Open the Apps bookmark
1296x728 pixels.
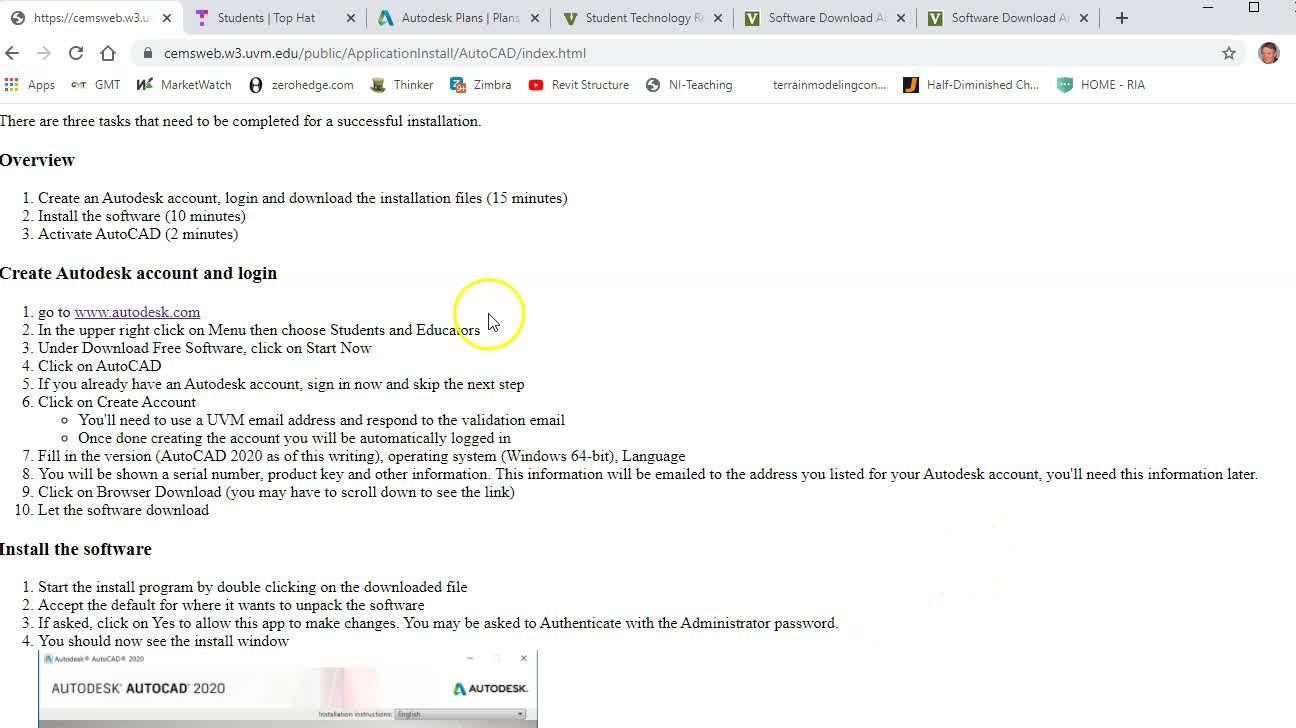point(29,85)
